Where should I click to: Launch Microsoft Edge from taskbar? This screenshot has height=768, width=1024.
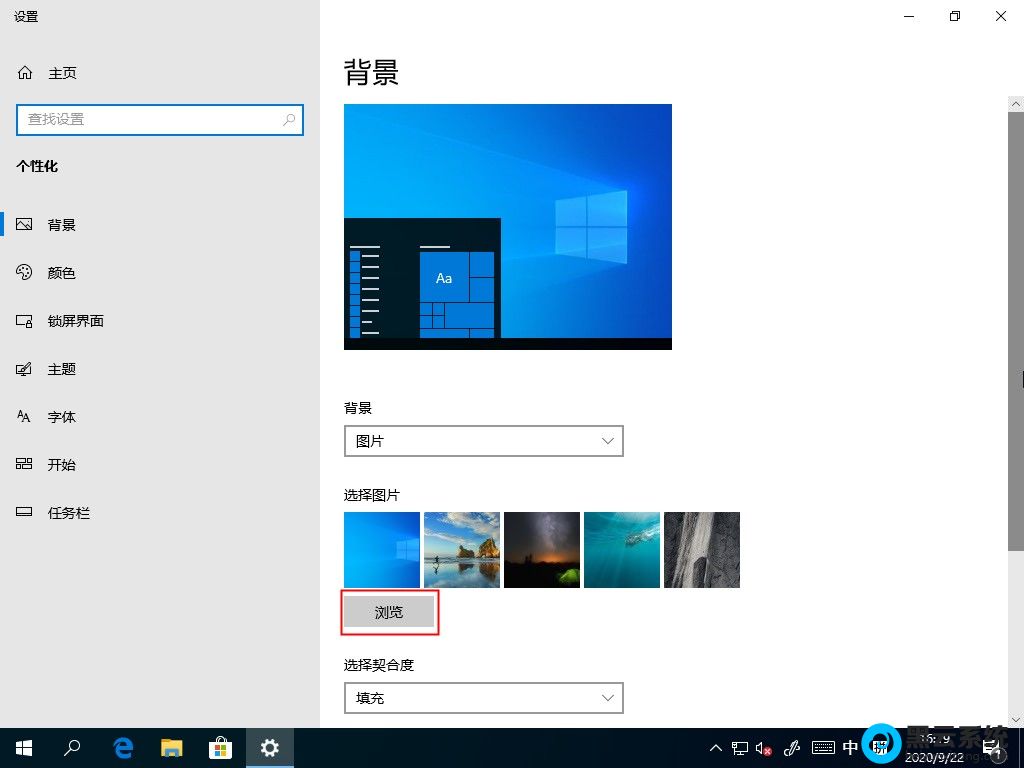tap(122, 747)
